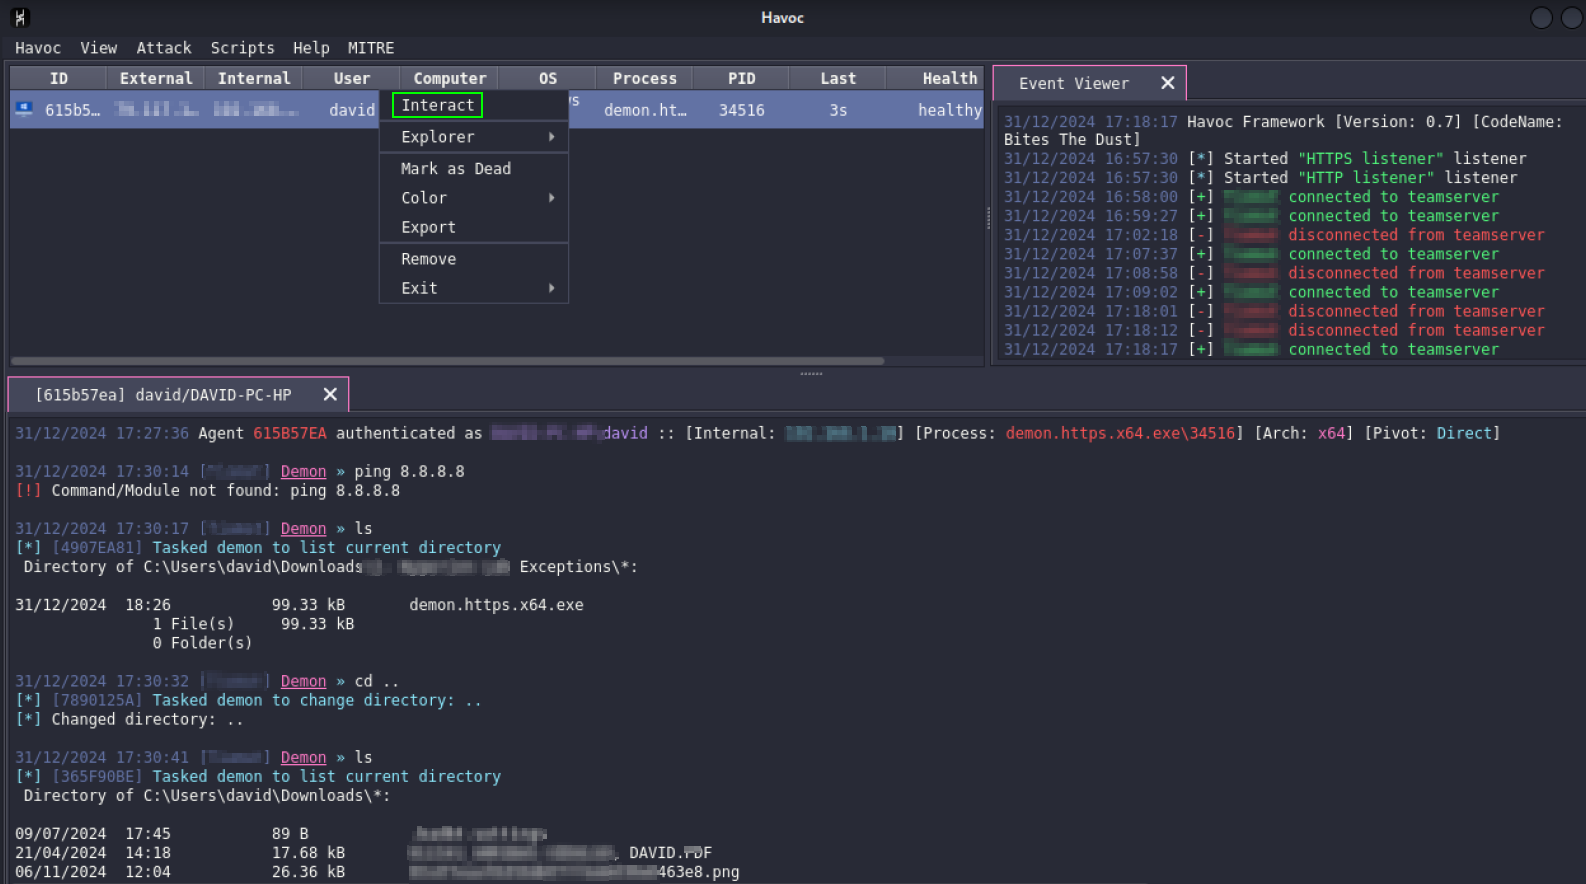The image size is (1586, 884).
Task: Click the demon.ht… process cell
Action: click(x=645, y=110)
